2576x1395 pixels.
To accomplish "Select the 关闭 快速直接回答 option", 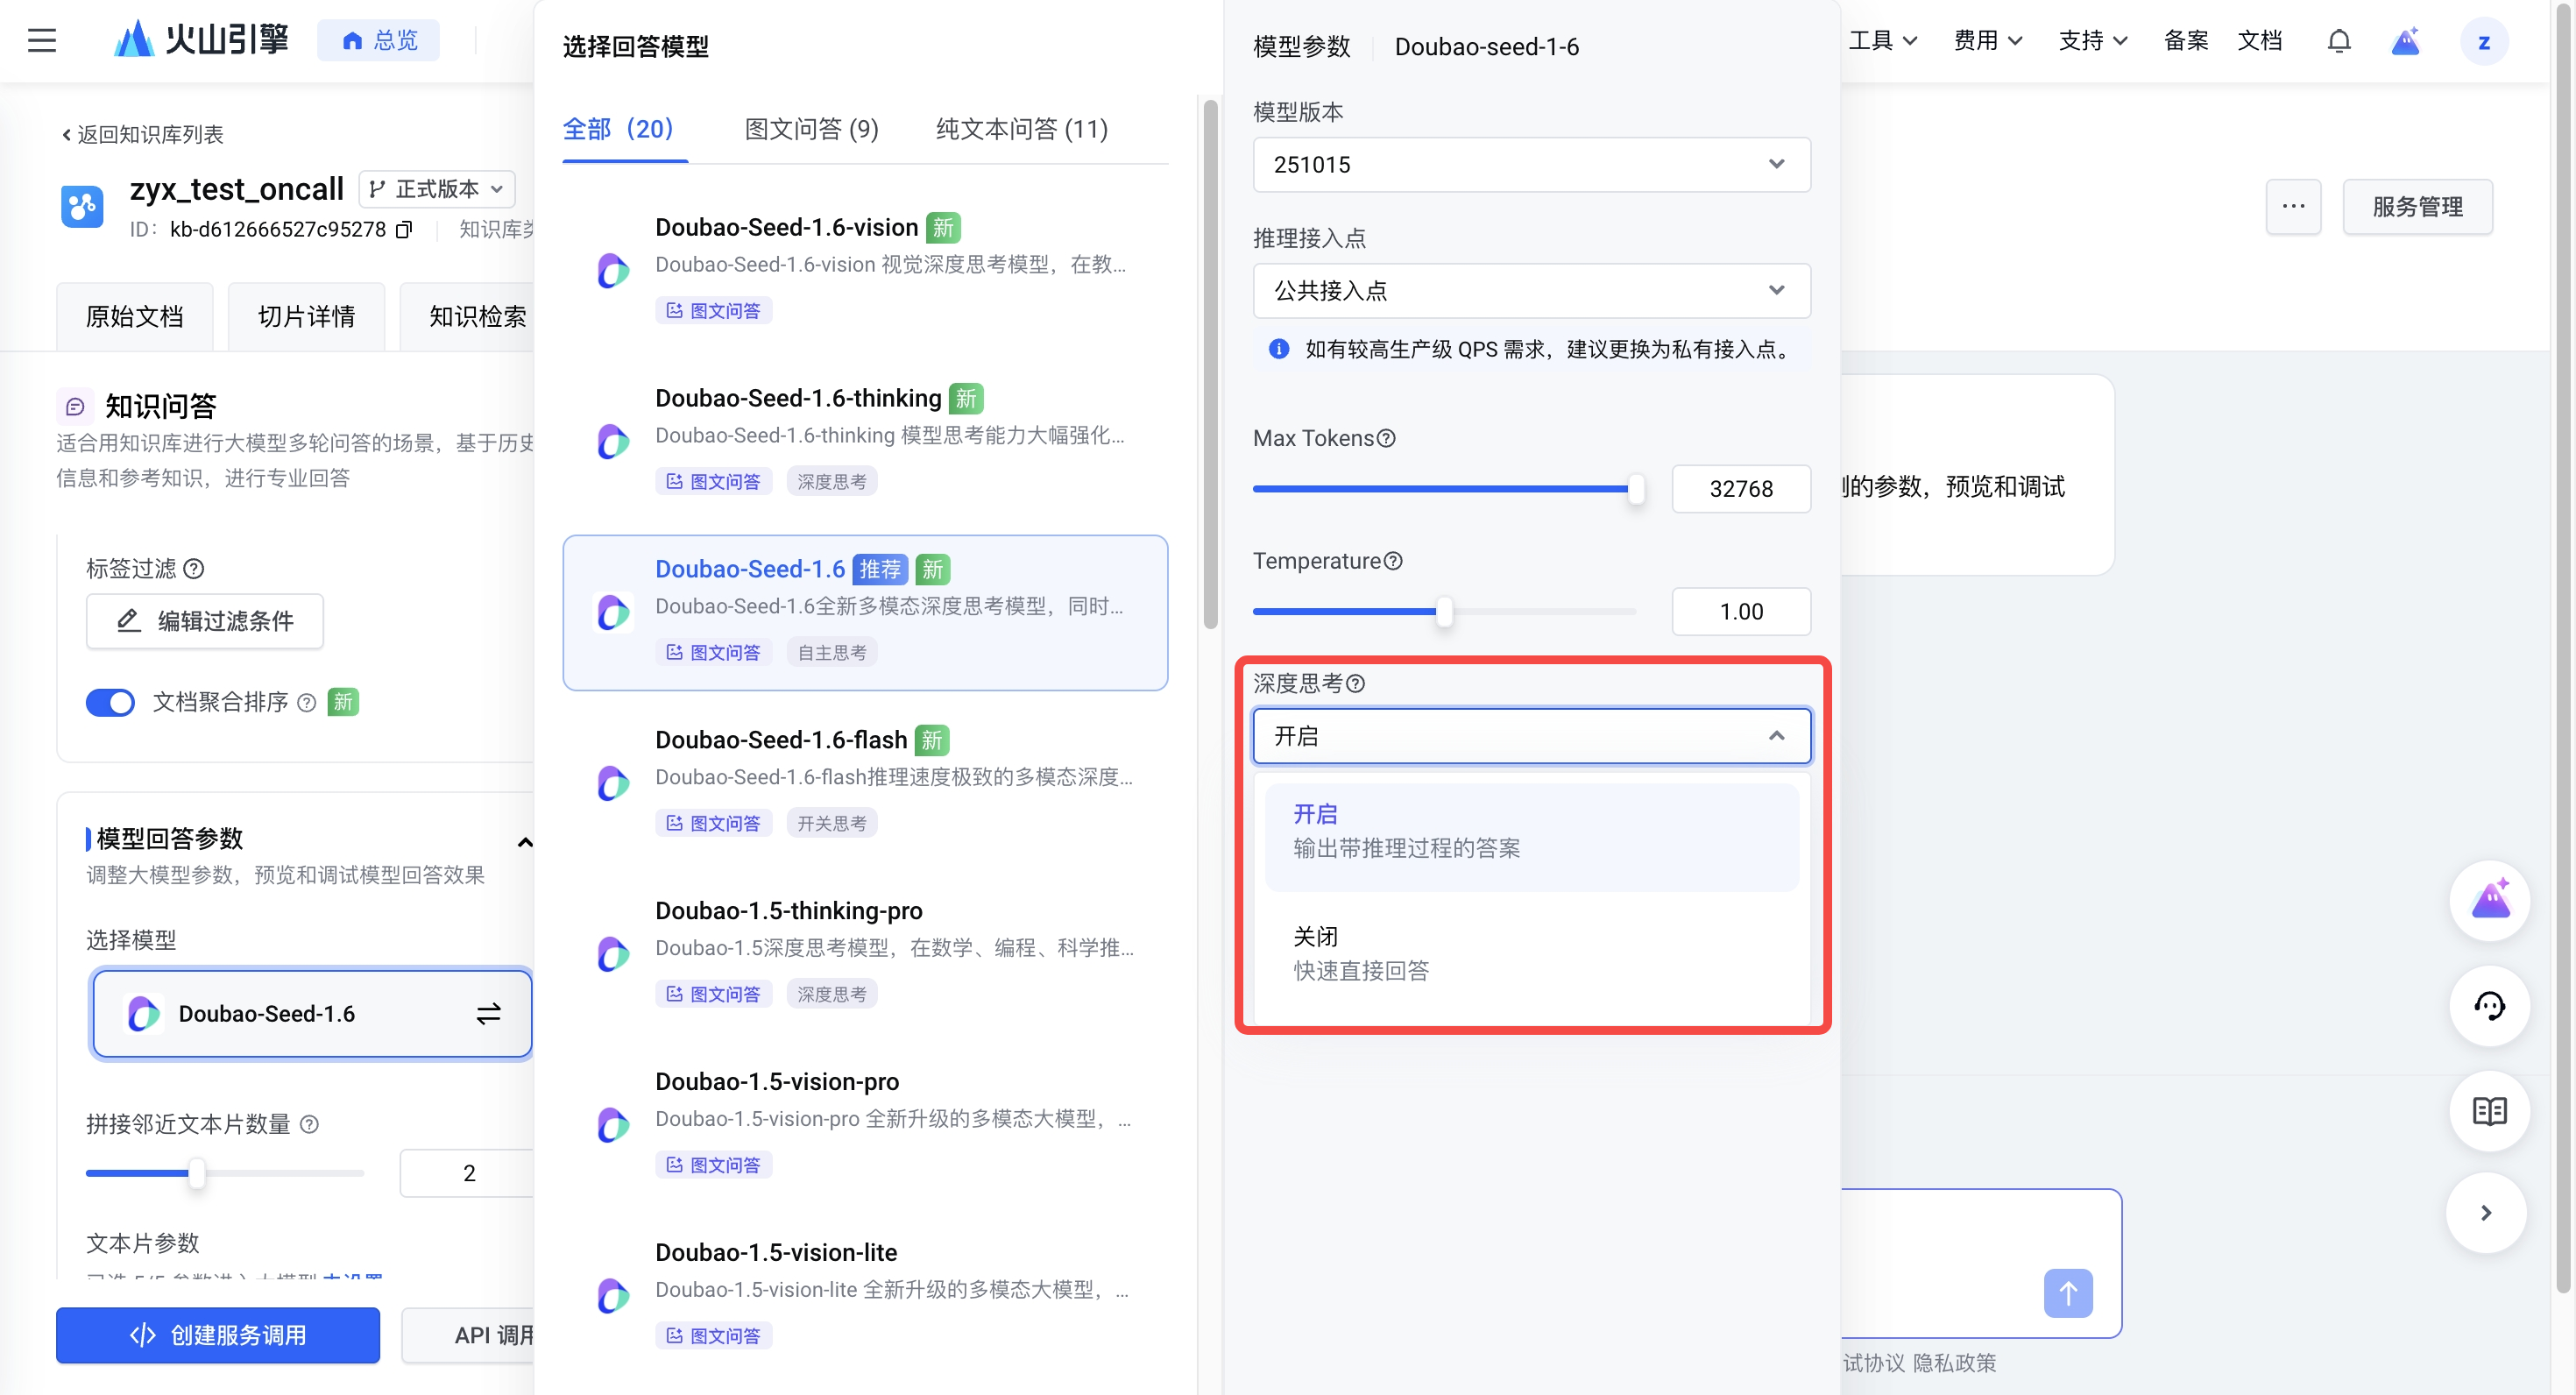I will click(1531, 954).
